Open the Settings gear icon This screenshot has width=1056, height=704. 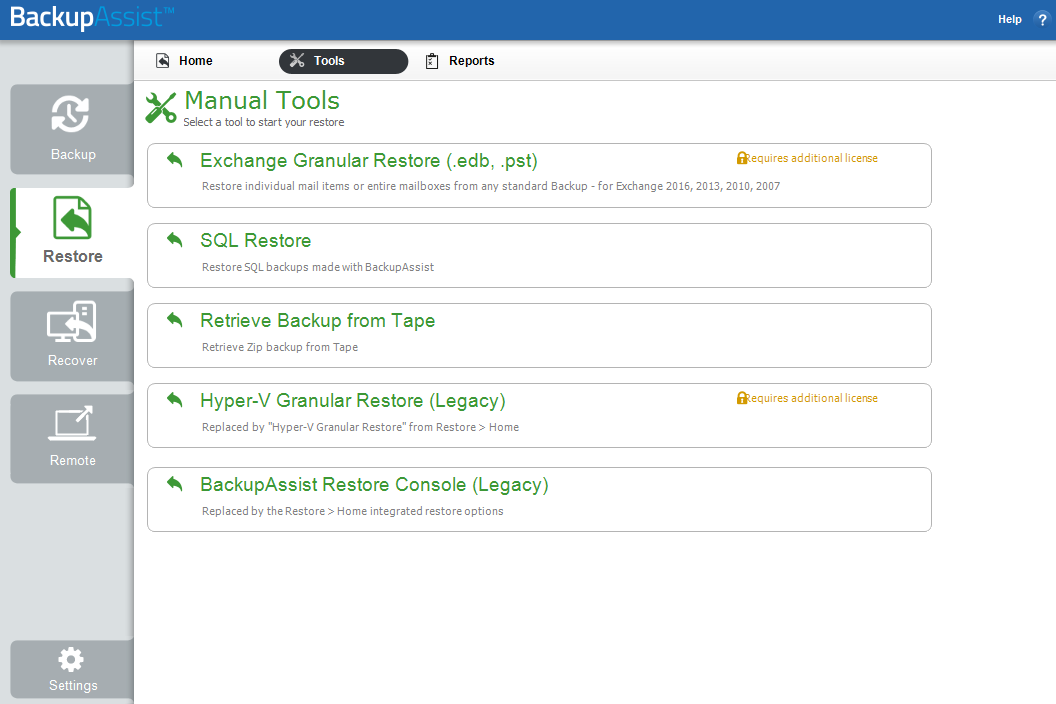[x=71, y=660]
